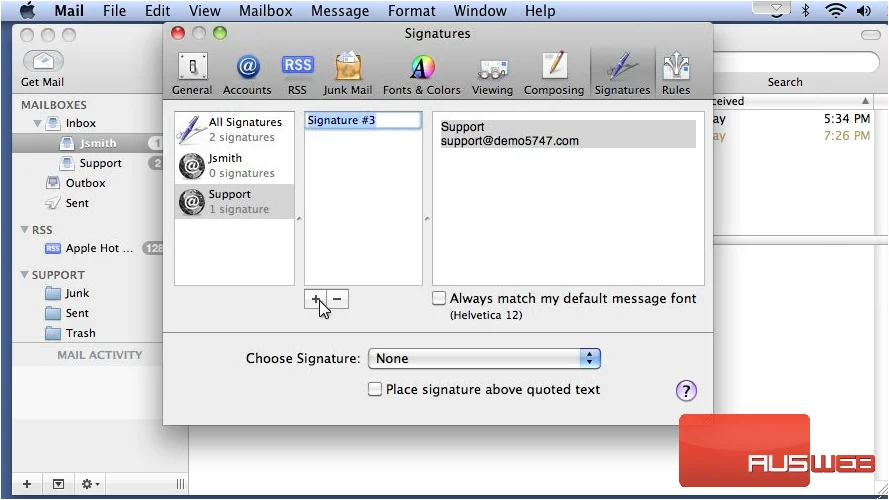Click the MAIL ACTIVITY header
This screenshot has height=500, width=889.
click(100, 355)
